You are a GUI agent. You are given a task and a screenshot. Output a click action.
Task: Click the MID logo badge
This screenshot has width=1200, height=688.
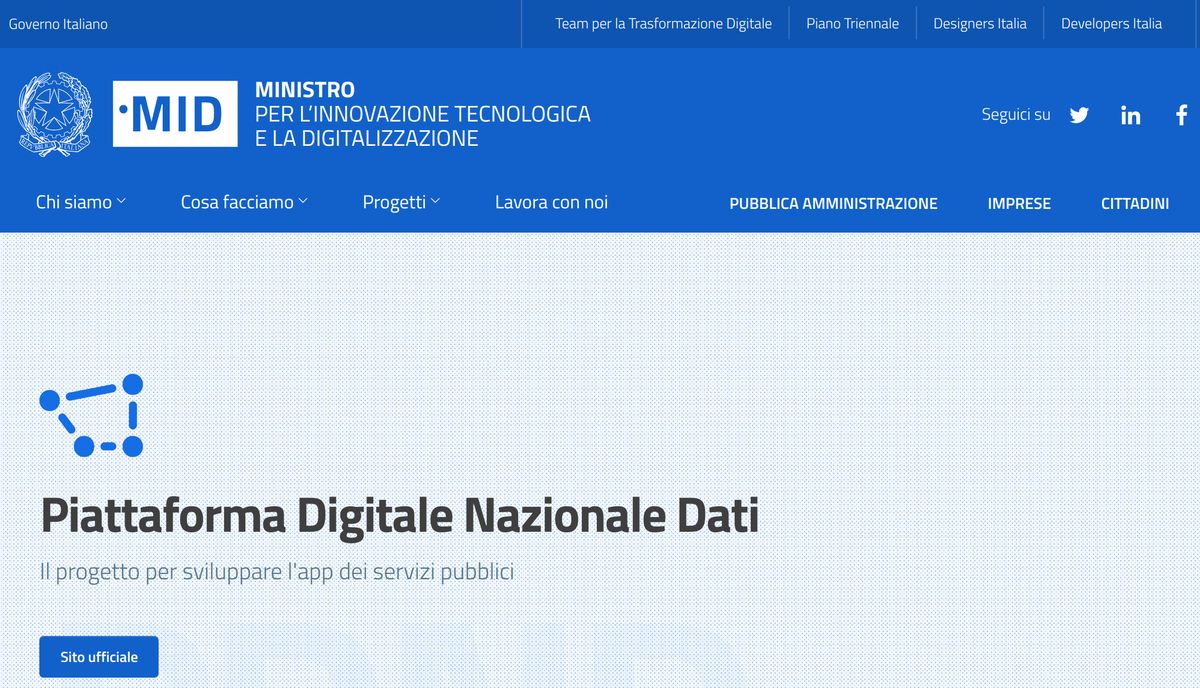[x=175, y=114]
